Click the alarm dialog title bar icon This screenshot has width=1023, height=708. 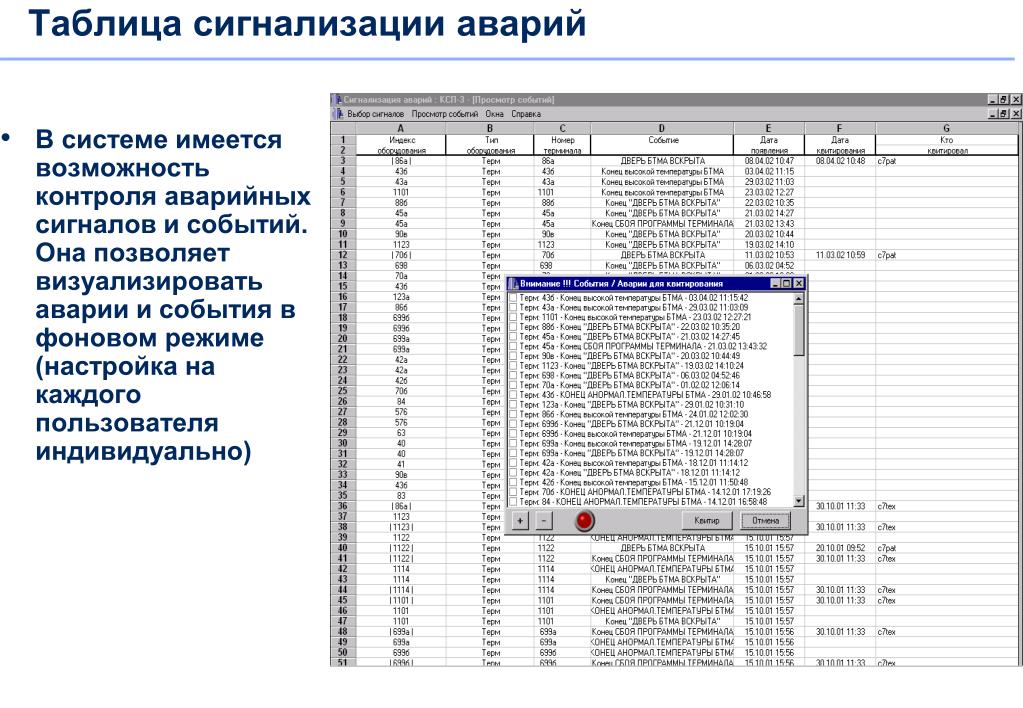[513, 284]
